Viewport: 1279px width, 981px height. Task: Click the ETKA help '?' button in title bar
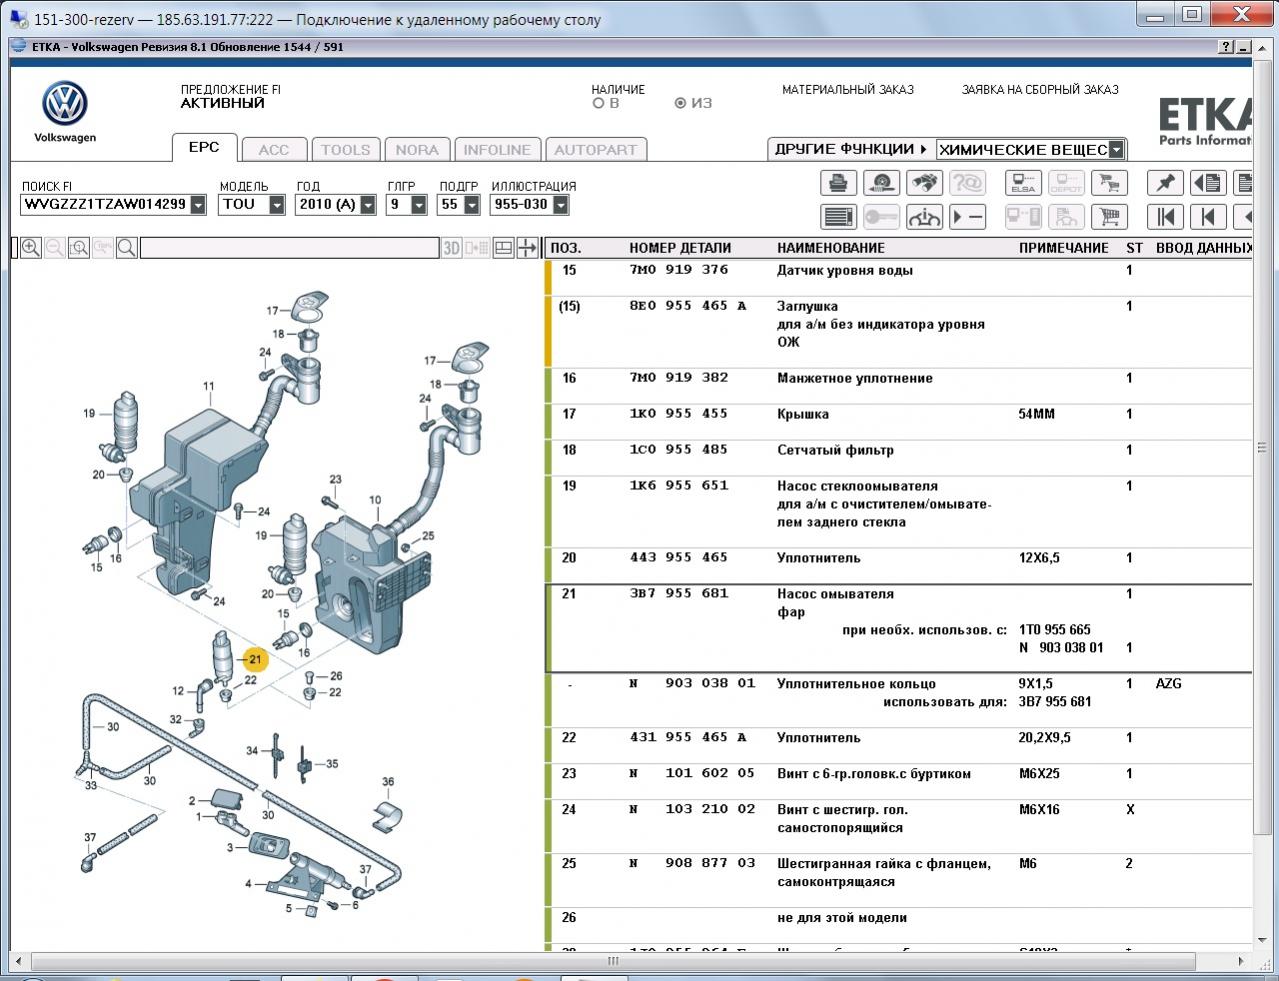pyautogui.click(x=1226, y=47)
